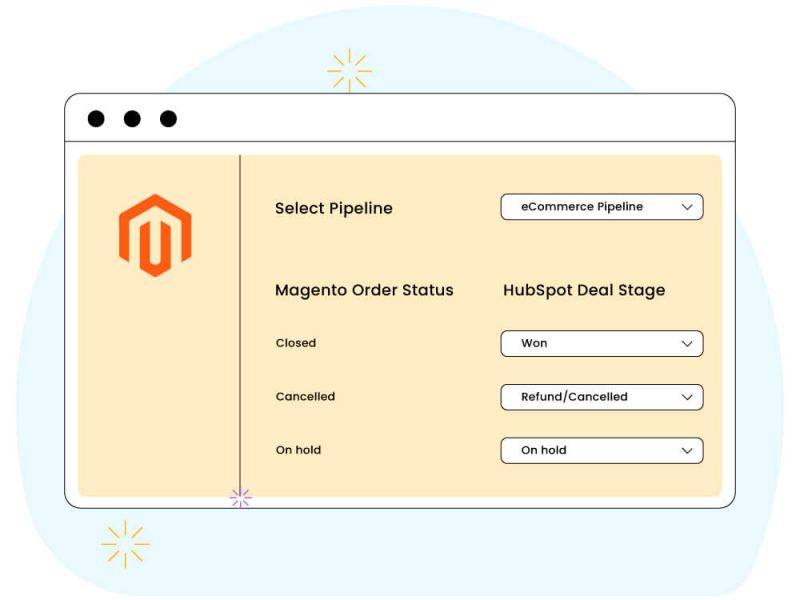Click the orange sparkle decoration above the window
The width and height of the screenshot is (800, 600).
pyautogui.click(x=348, y=70)
